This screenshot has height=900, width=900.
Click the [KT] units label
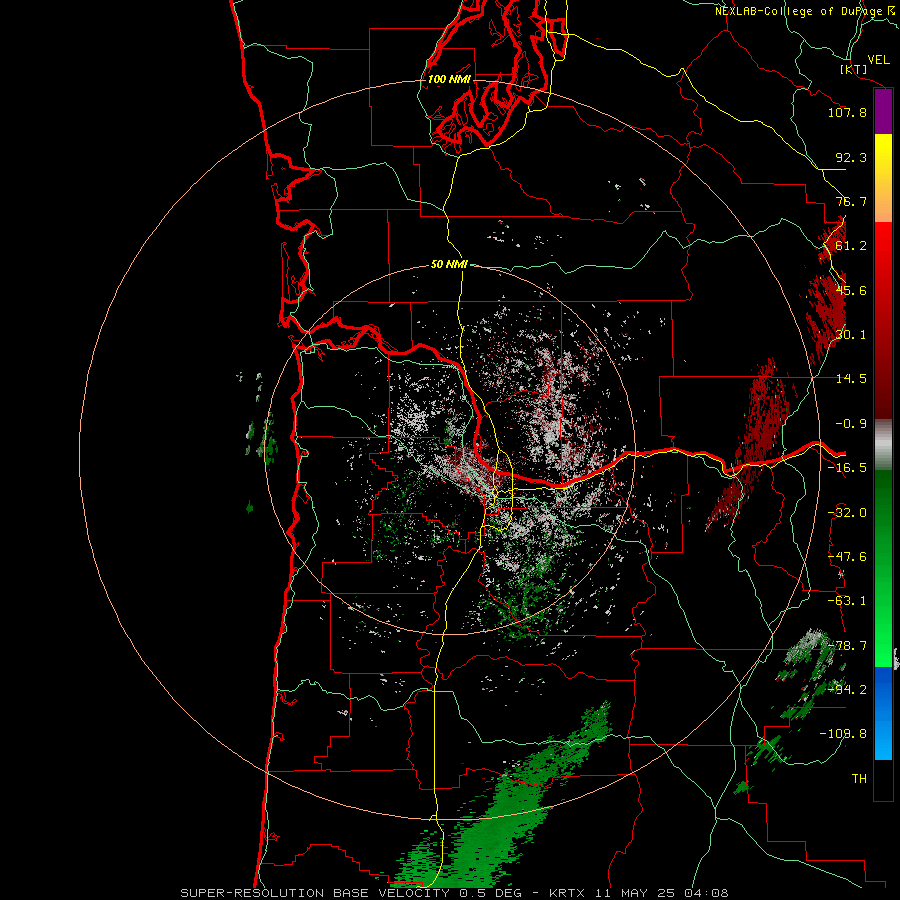[854, 69]
